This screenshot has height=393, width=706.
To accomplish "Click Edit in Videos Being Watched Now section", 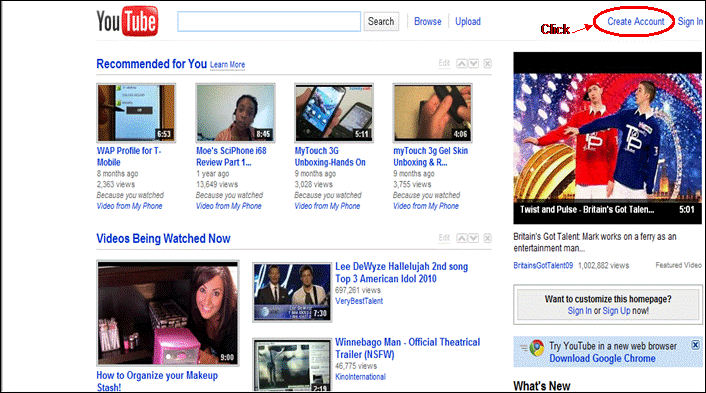I will click(444, 238).
